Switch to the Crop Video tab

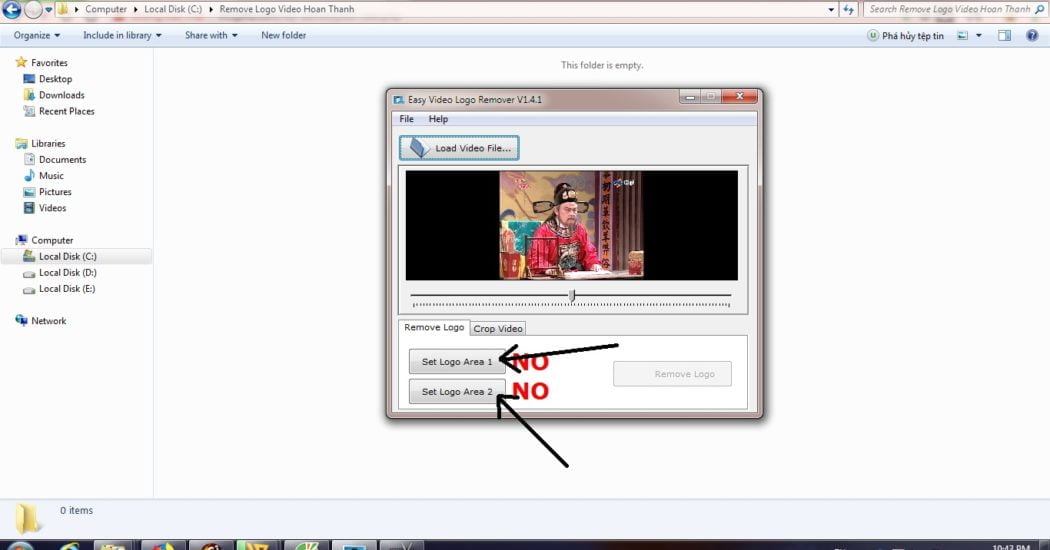tap(498, 329)
